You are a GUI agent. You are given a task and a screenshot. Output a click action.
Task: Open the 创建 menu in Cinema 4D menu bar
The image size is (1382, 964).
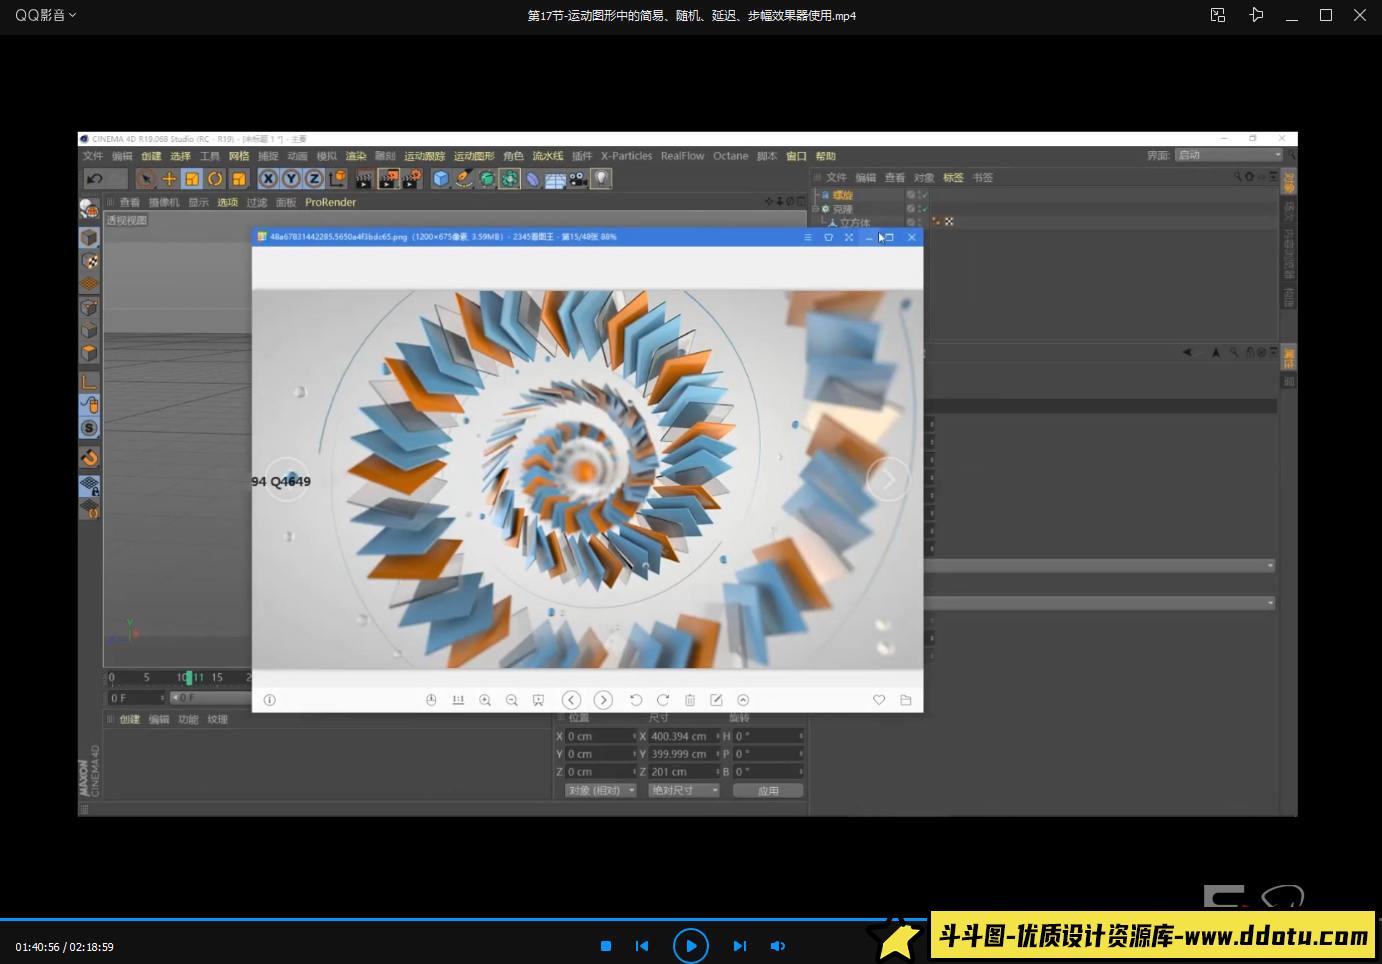pyautogui.click(x=151, y=156)
